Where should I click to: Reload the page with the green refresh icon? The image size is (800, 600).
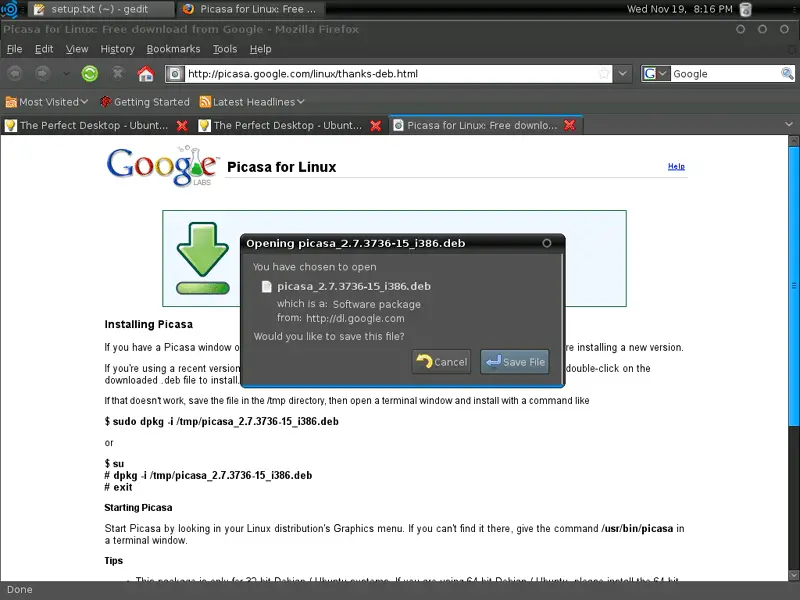pyautogui.click(x=90, y=74)
